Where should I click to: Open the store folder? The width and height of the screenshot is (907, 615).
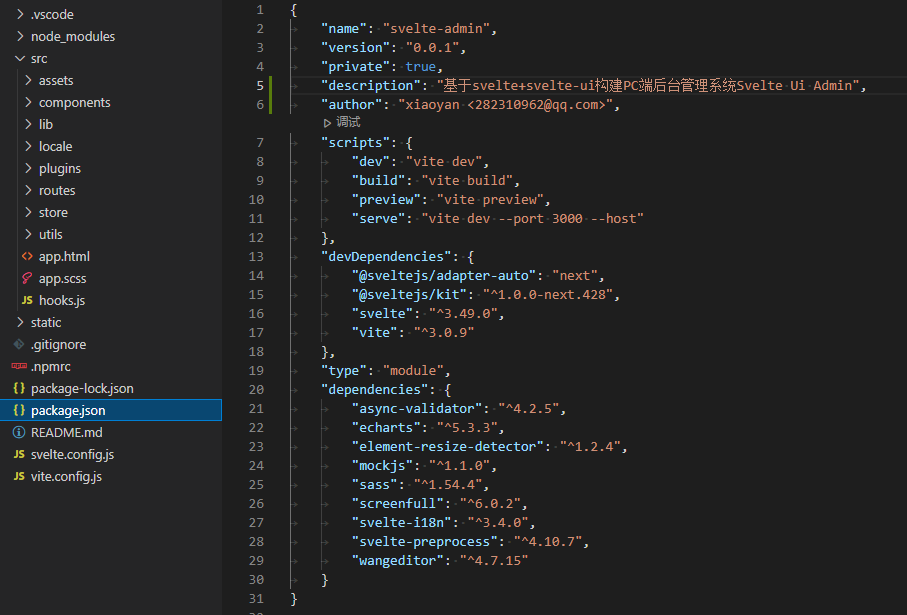tap(53, 212)
